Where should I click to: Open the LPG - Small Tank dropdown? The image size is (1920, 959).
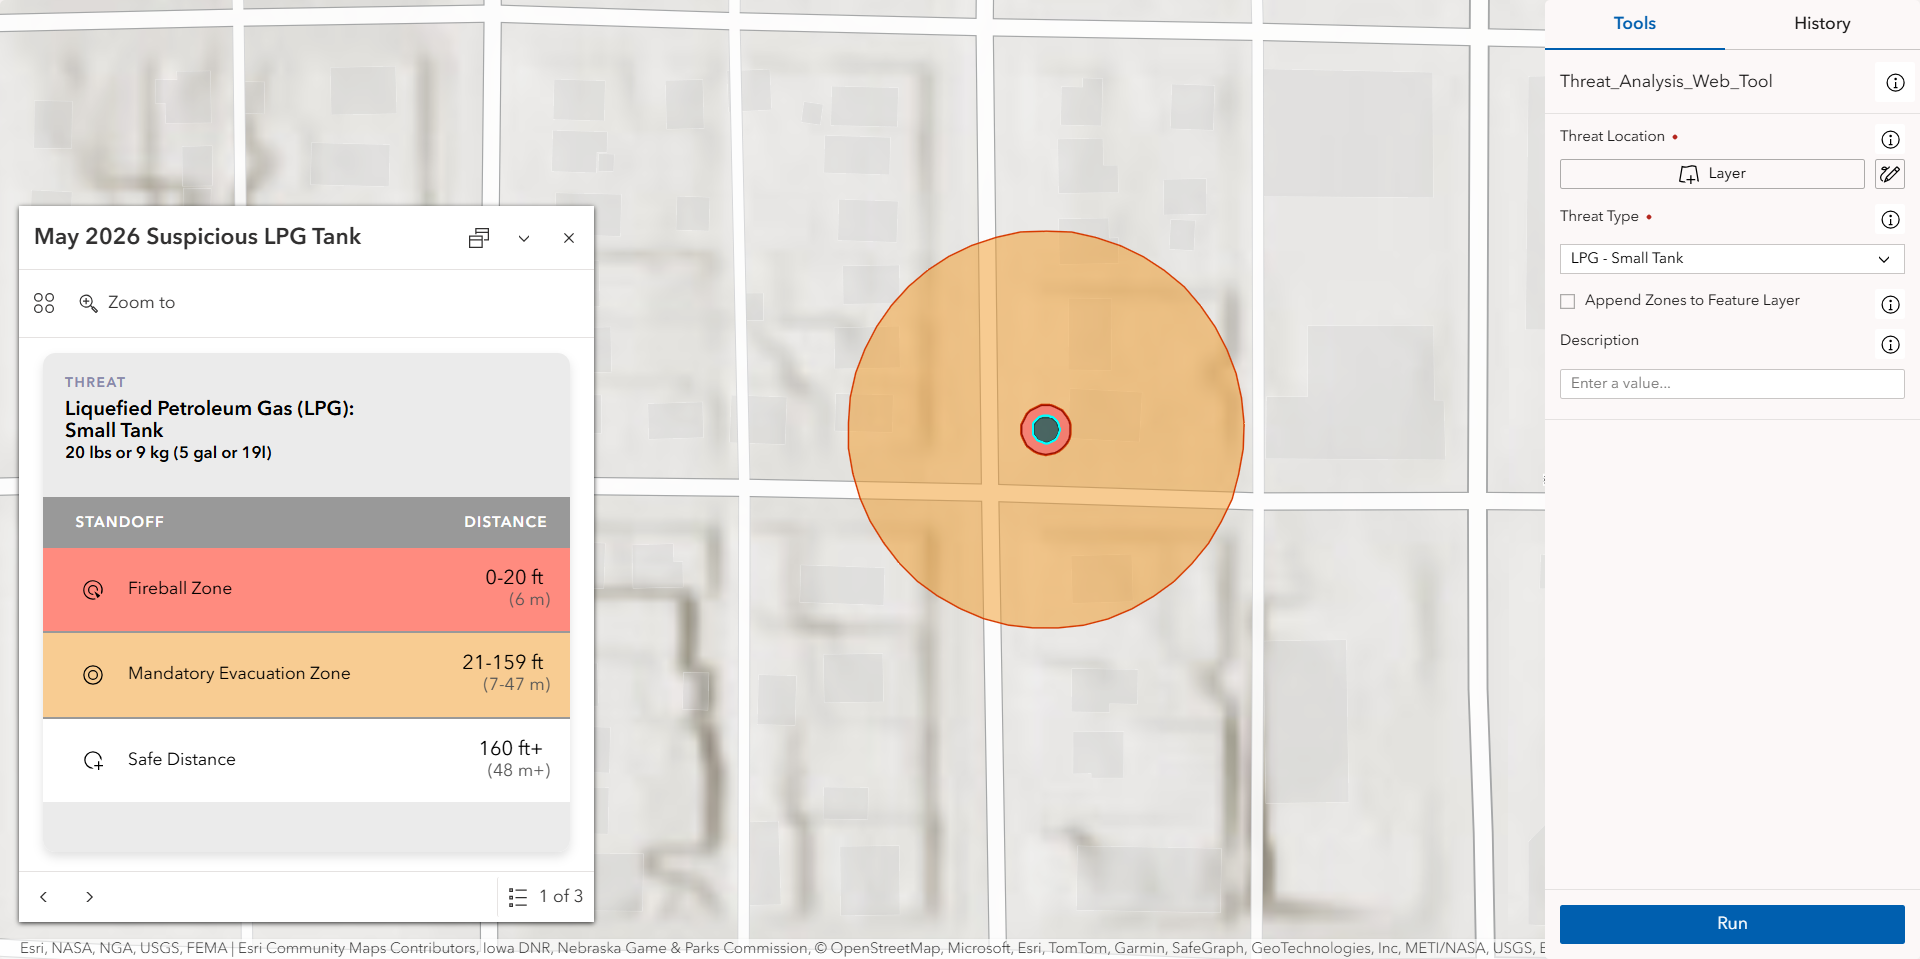pos(1732,259)
